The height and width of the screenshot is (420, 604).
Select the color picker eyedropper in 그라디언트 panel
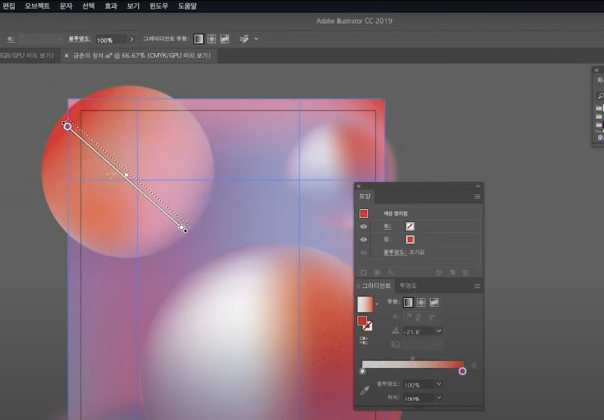(x=364, y=391)
